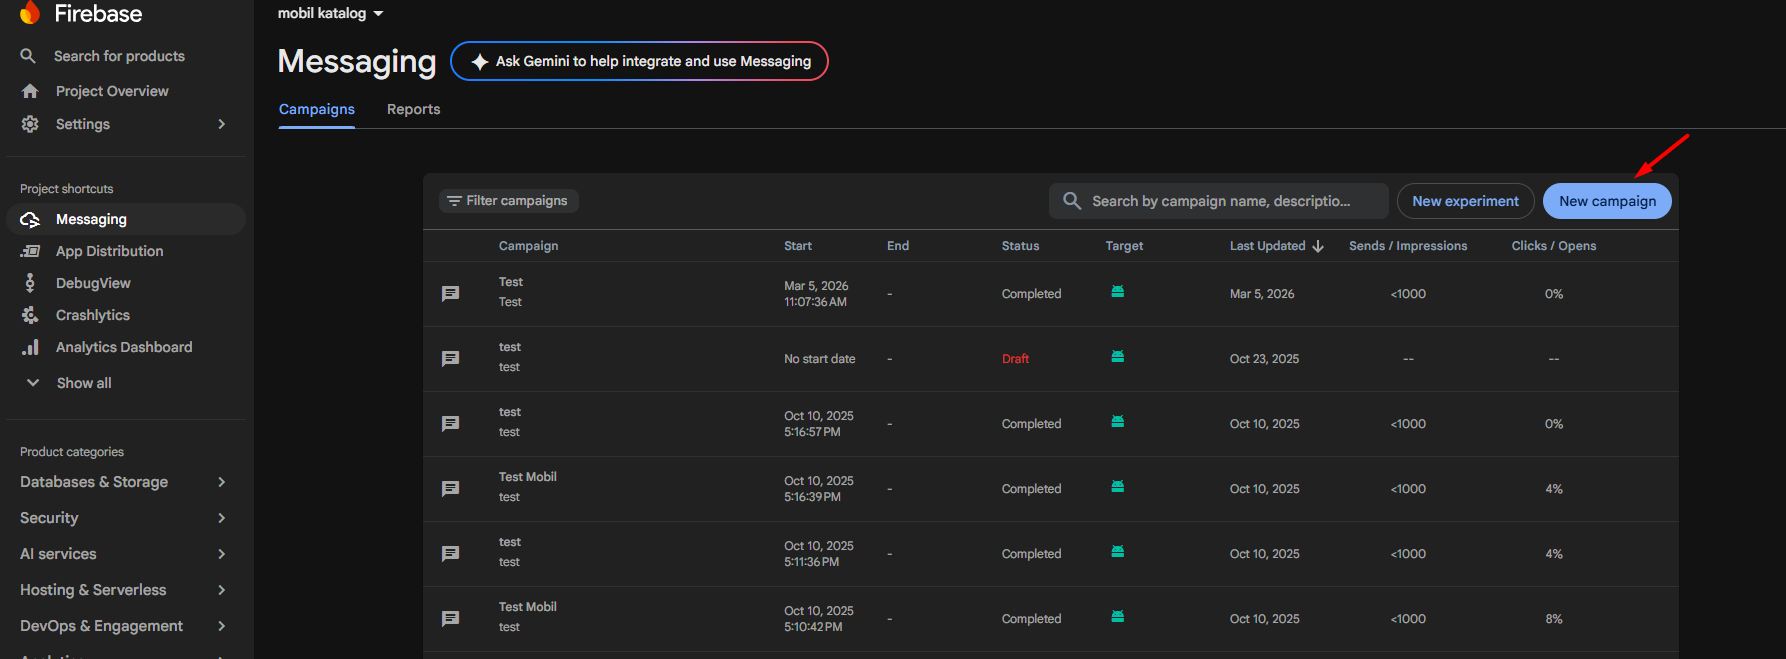Click the Firebase flame logo

[30, 12]
